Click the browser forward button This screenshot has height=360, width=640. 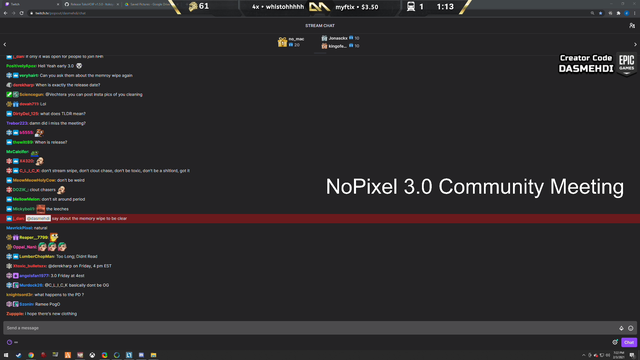click(x=13, y=13)
